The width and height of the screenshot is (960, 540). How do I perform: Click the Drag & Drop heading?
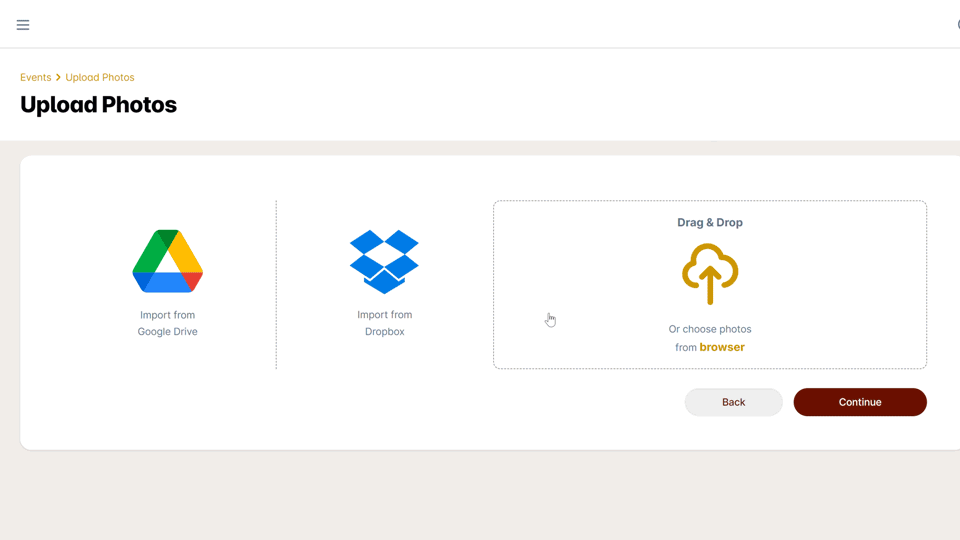pyautogui.click(x=710, y=222)
